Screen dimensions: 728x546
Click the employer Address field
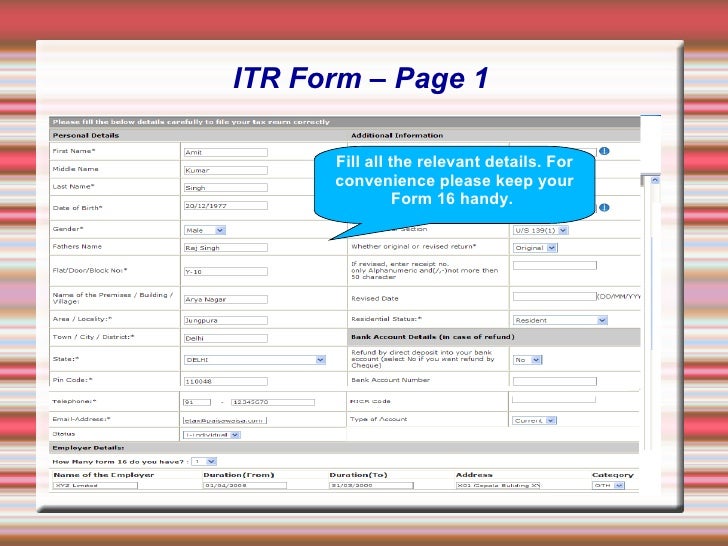498,486
